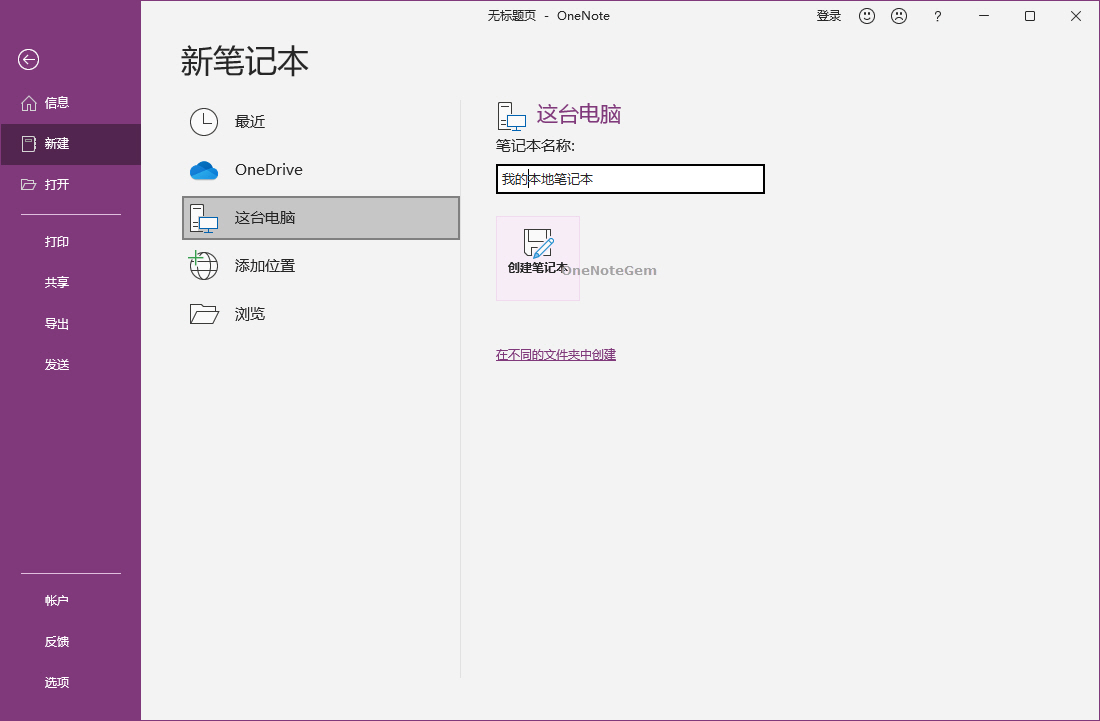
Task: Send a smile feedback face icon
Action: click(x=867, y=15)
